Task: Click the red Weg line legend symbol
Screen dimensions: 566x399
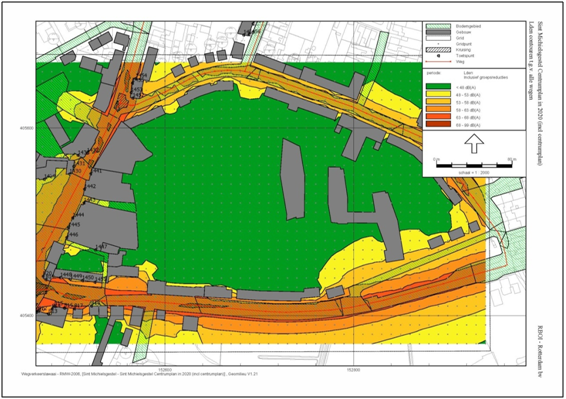Action: [x=438, y=62]
